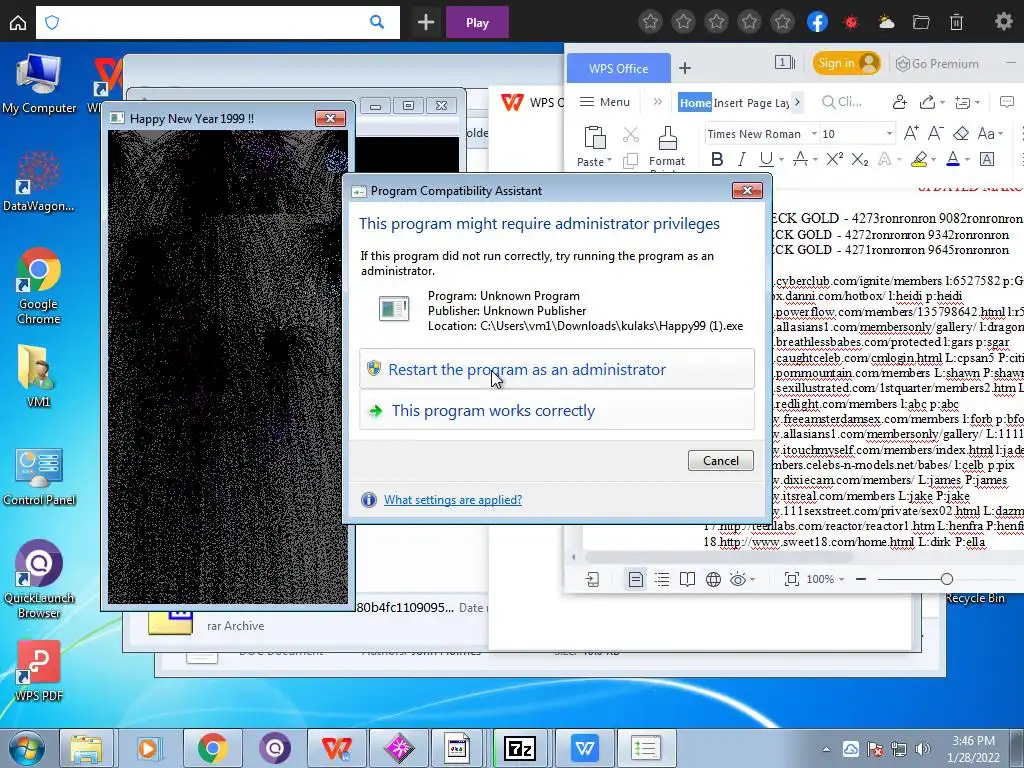Click Eye Protection mode icon
This screenshot has height=768, width=1024.
pos(738,579)
